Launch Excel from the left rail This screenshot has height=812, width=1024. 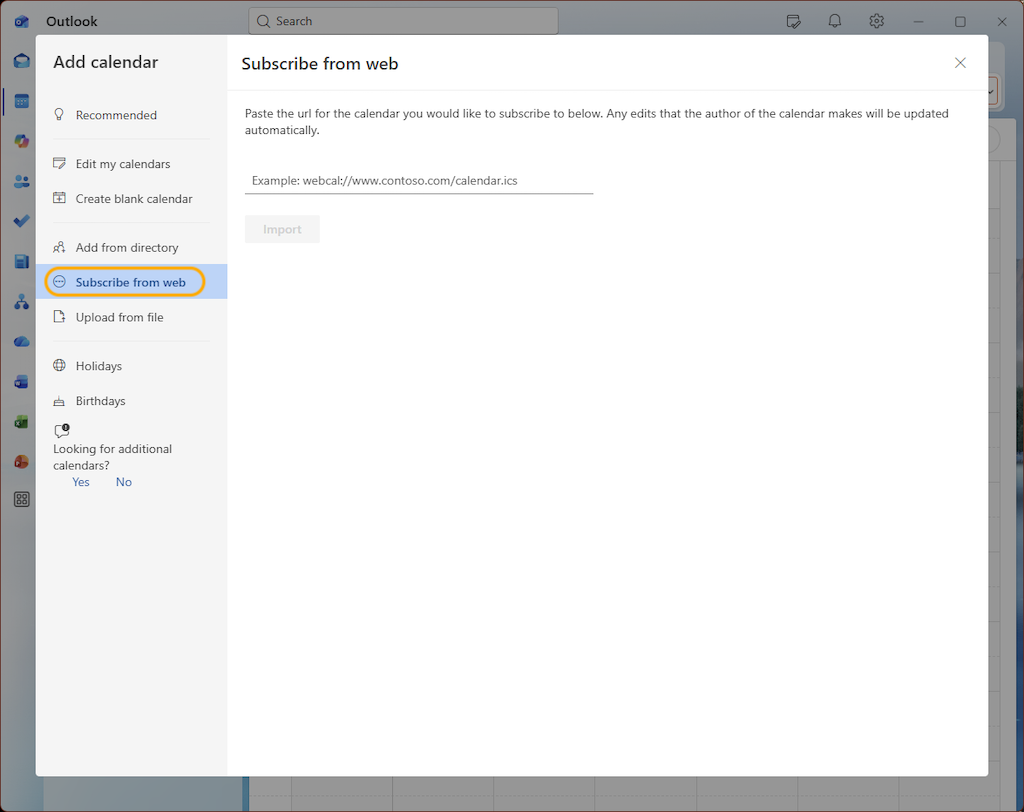click(21, 421)
